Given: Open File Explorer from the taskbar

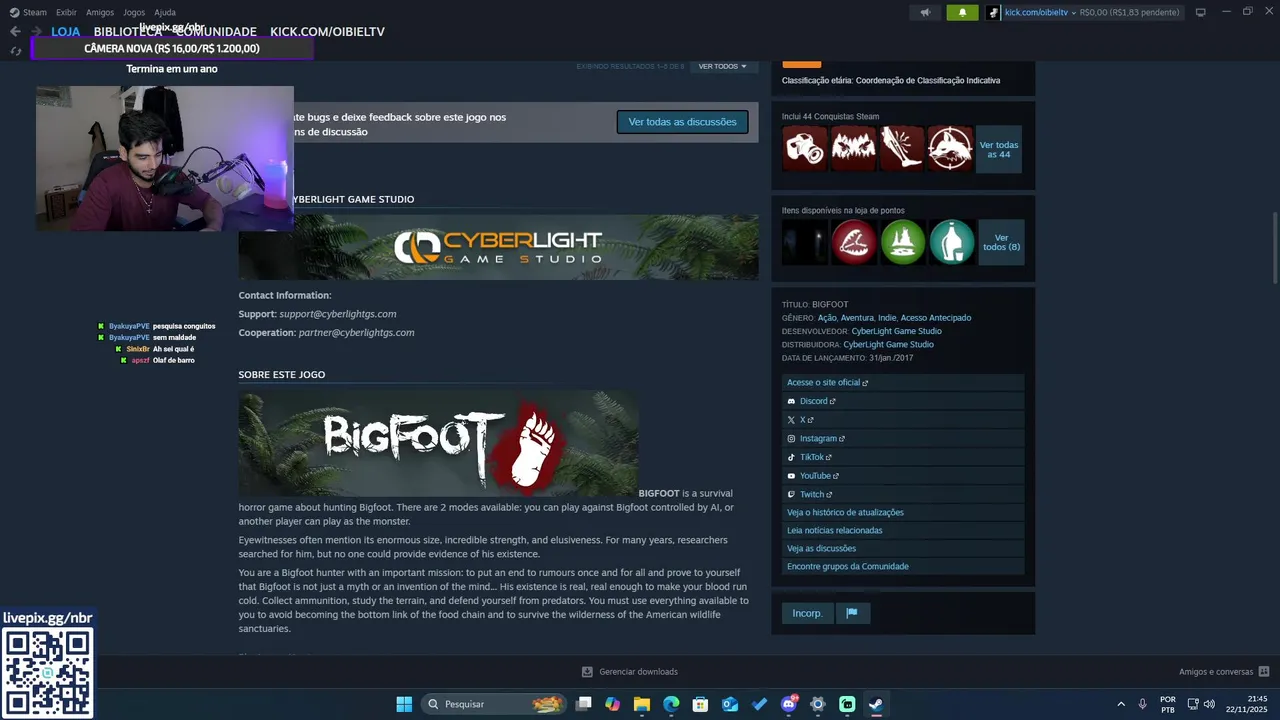Looking at the screenshot, I should tap(642, 704).
